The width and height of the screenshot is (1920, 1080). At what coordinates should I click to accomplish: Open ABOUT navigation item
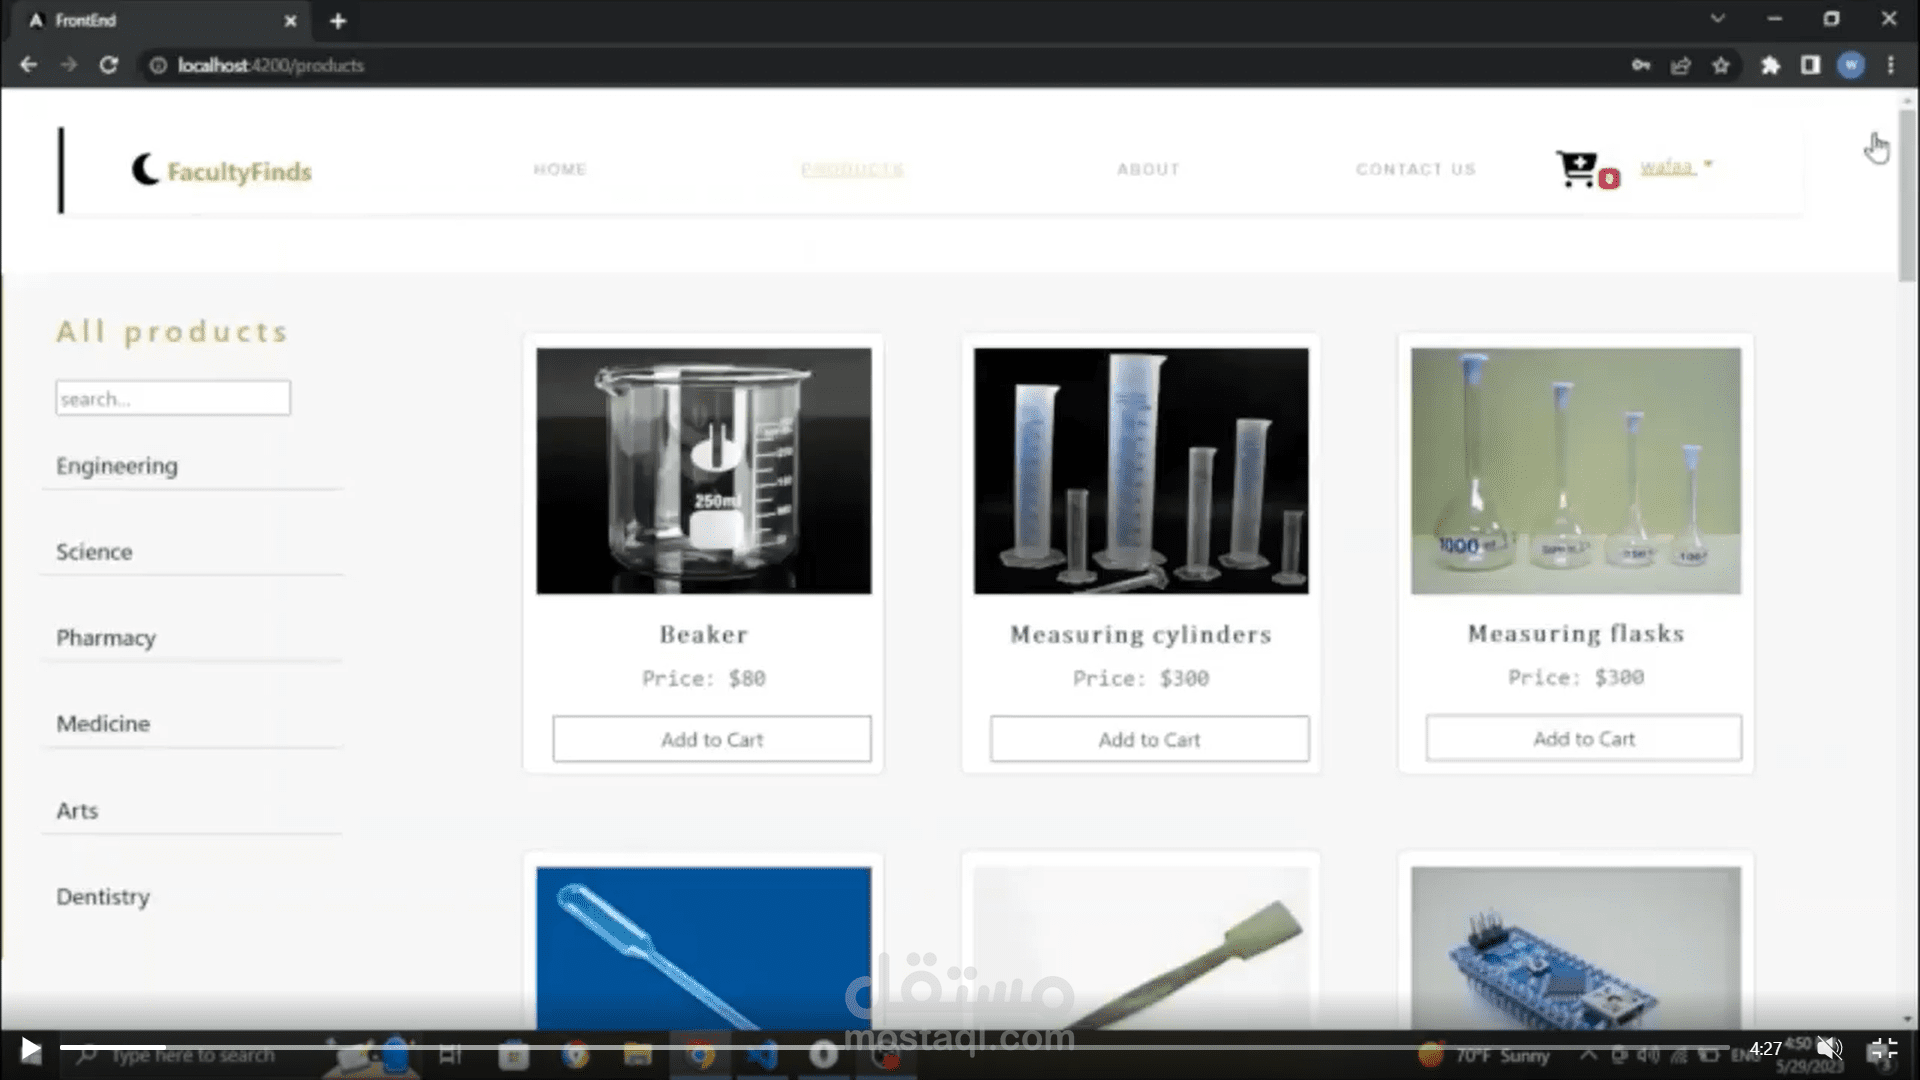1148,169
